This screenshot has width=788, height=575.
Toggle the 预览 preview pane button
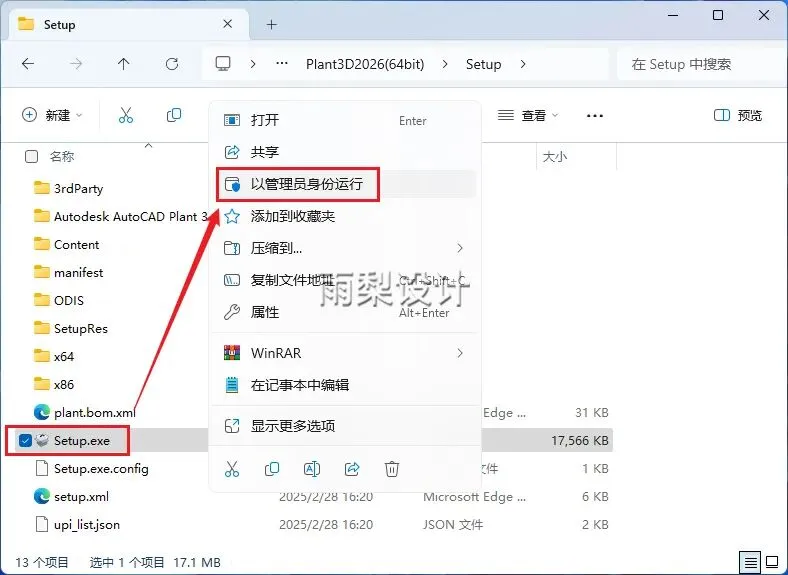(x=738, y=116)
